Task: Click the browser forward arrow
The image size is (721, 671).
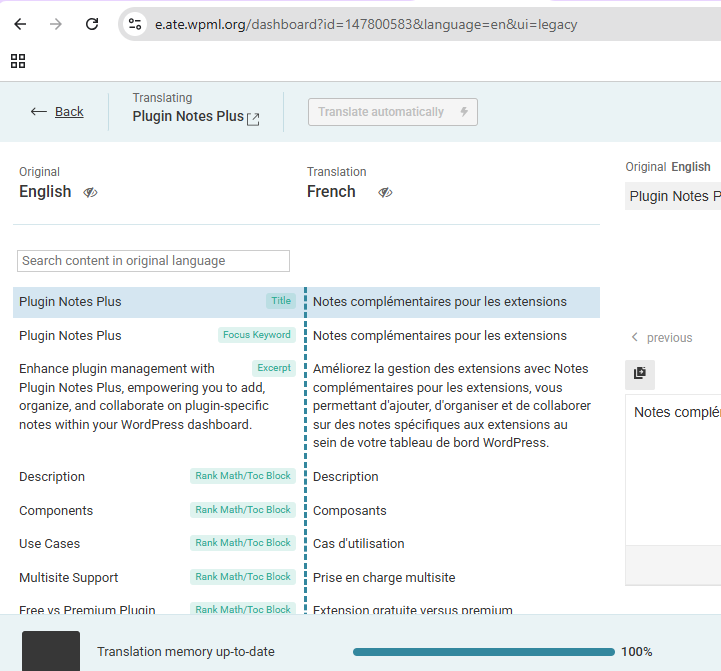Action: click(x=55, y=24)
